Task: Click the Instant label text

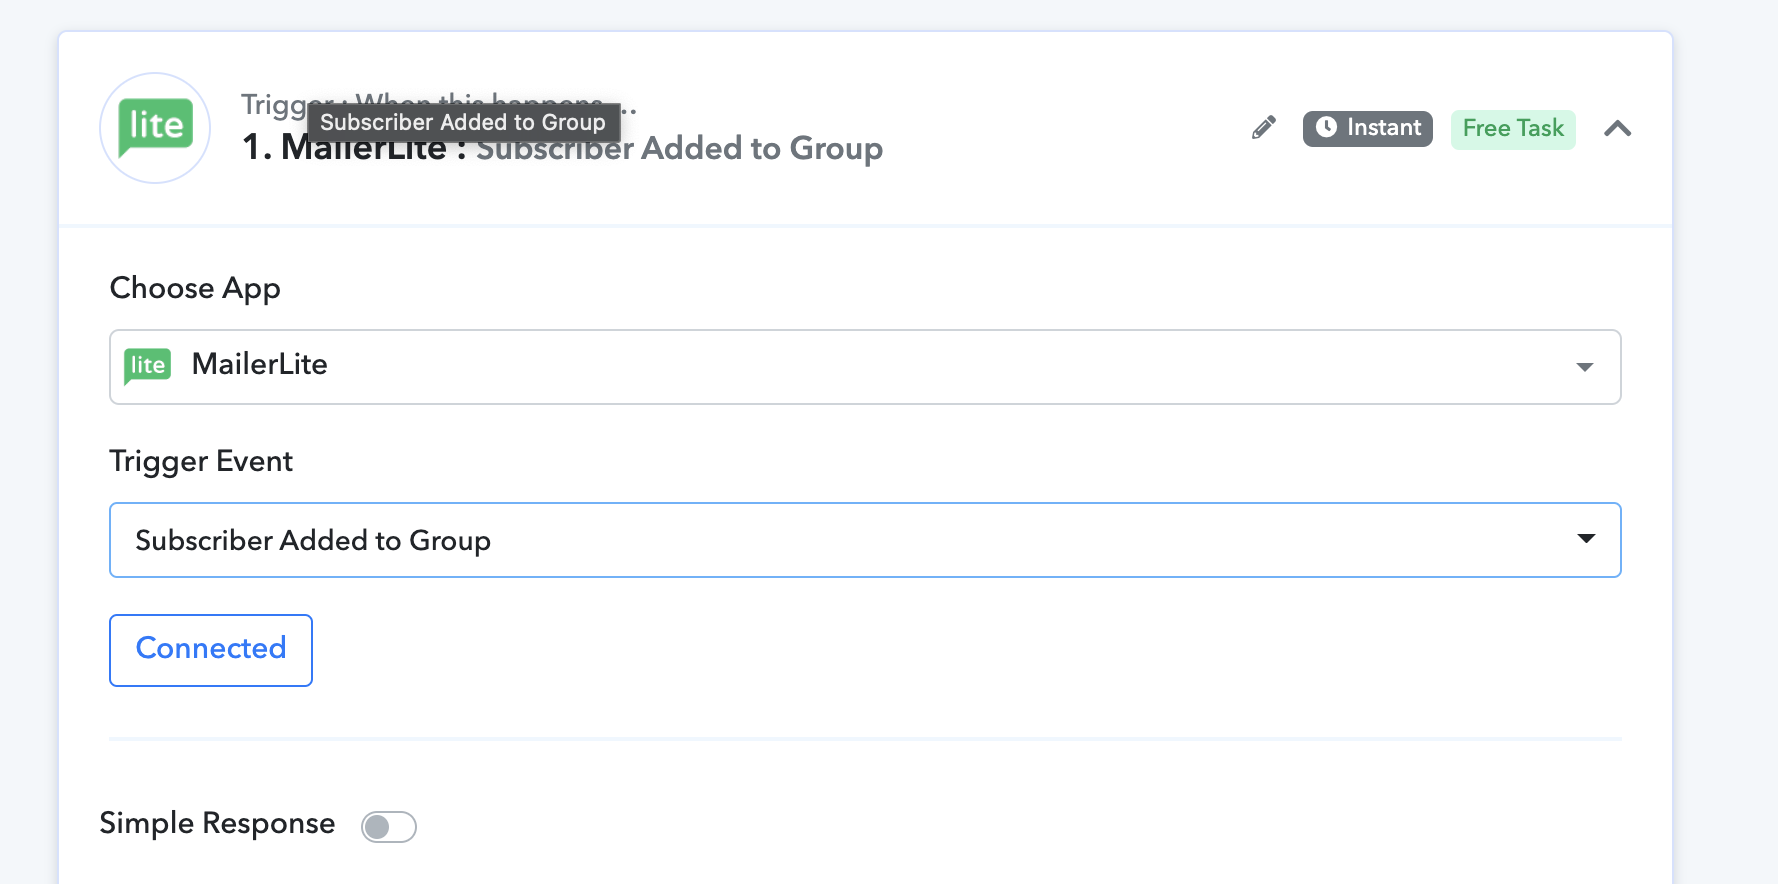Action: pos(1384,128)
